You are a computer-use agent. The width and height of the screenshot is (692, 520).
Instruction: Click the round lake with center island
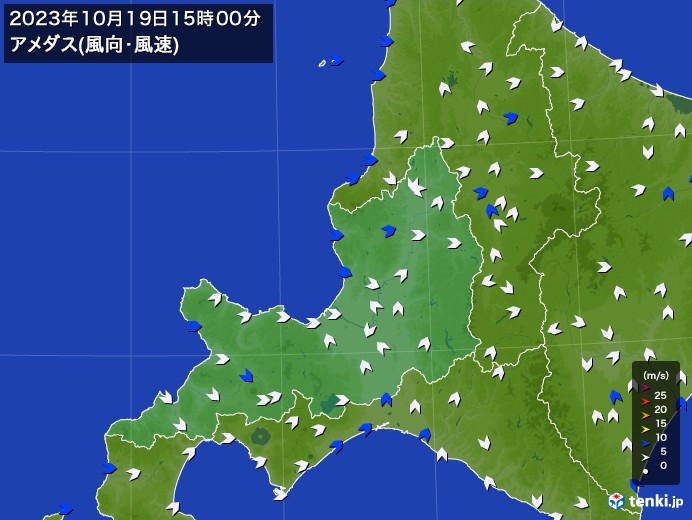260,437
